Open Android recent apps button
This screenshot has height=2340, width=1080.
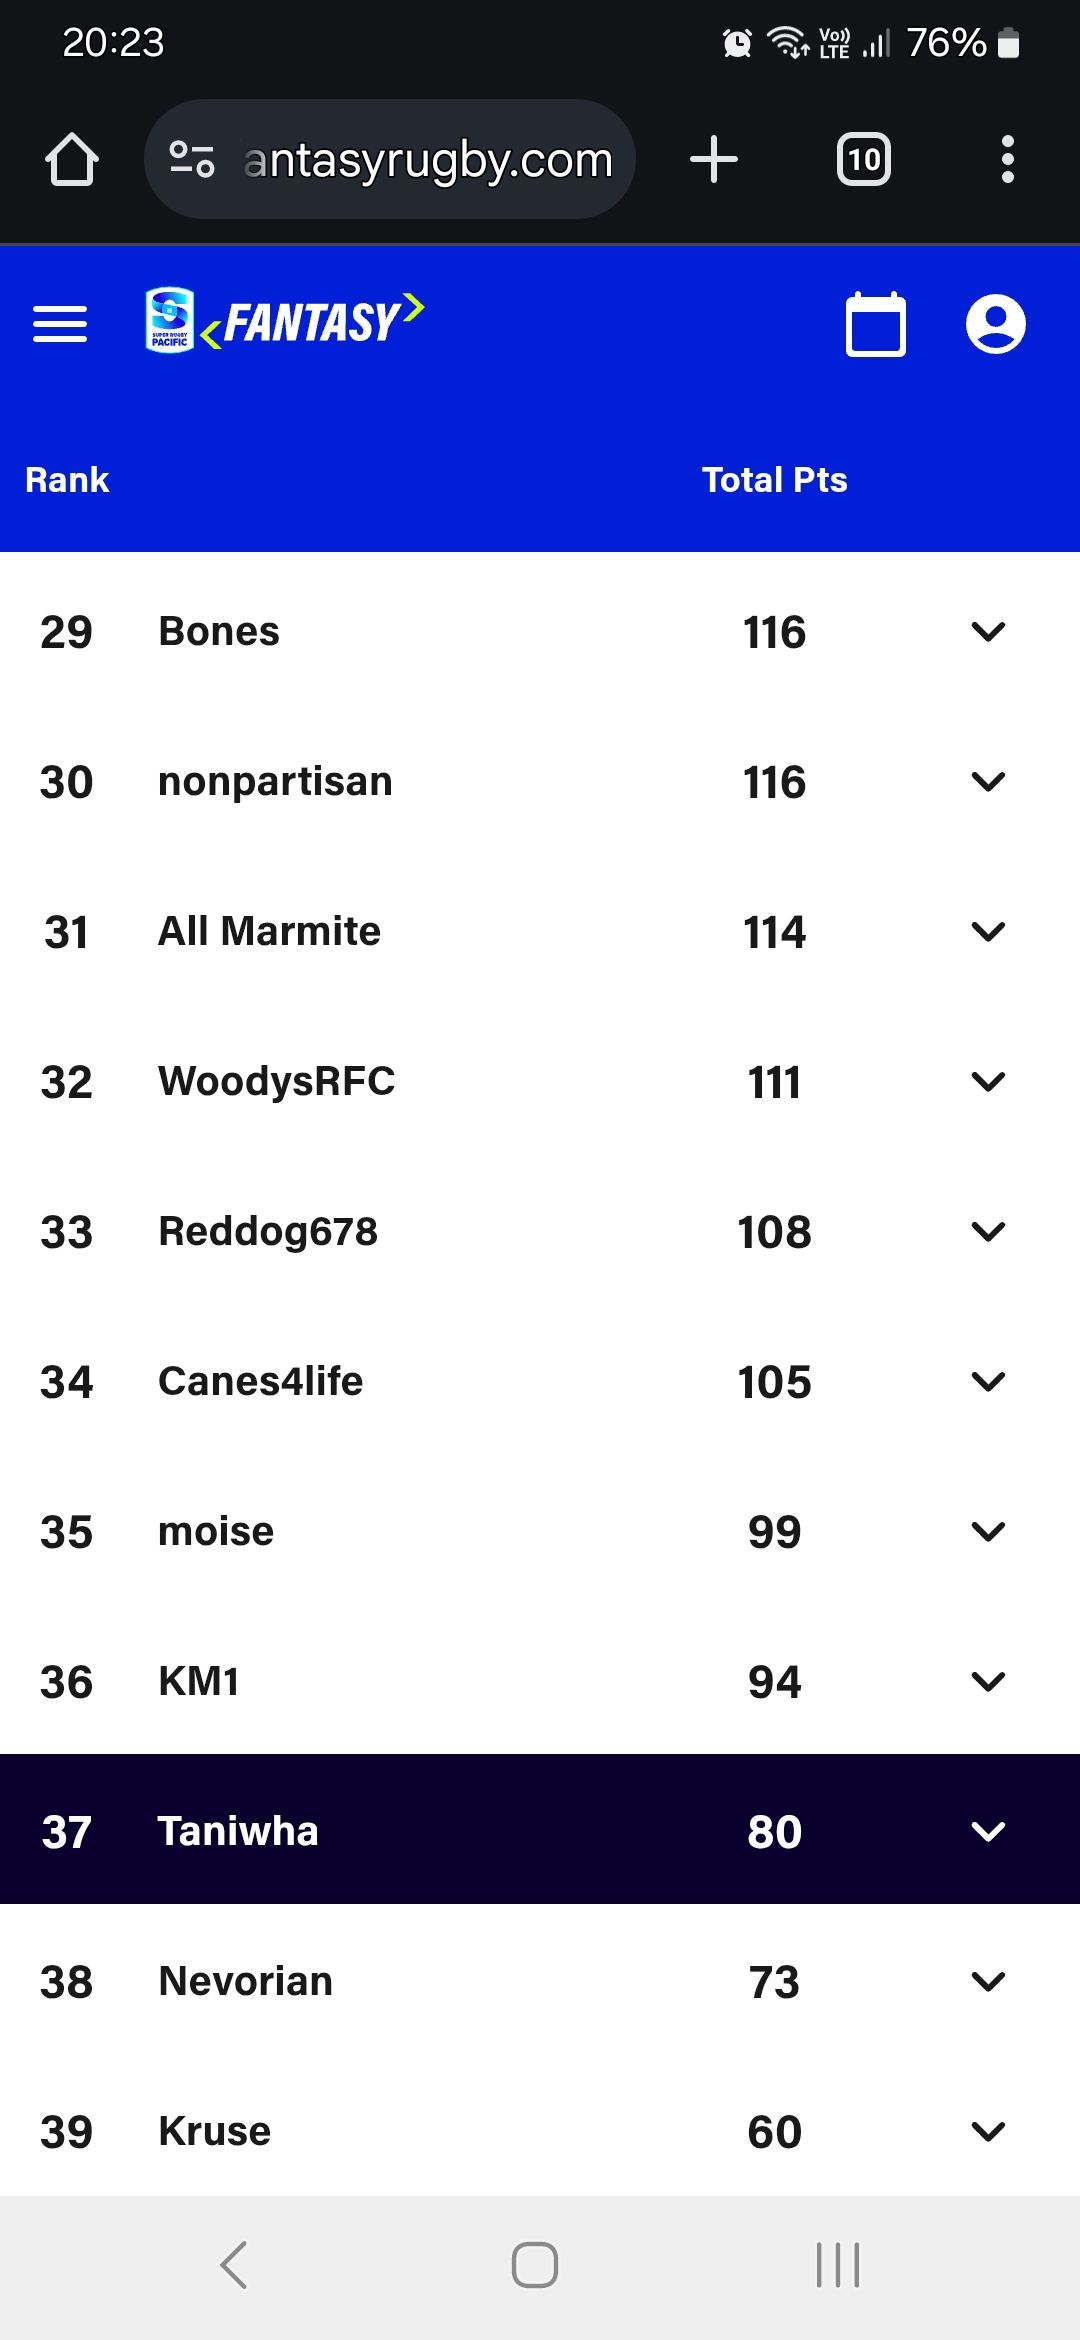[838, 2265]
